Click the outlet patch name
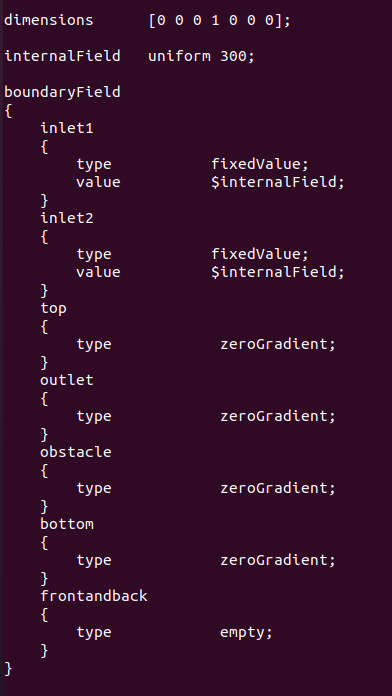 click(67, 380)
